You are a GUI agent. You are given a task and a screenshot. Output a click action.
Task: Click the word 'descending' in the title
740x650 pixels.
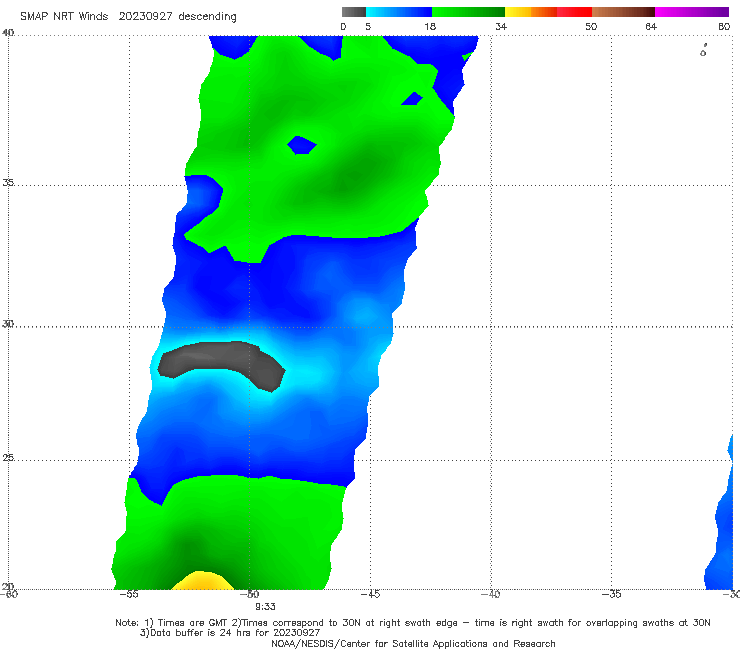(x=207, y=16)
